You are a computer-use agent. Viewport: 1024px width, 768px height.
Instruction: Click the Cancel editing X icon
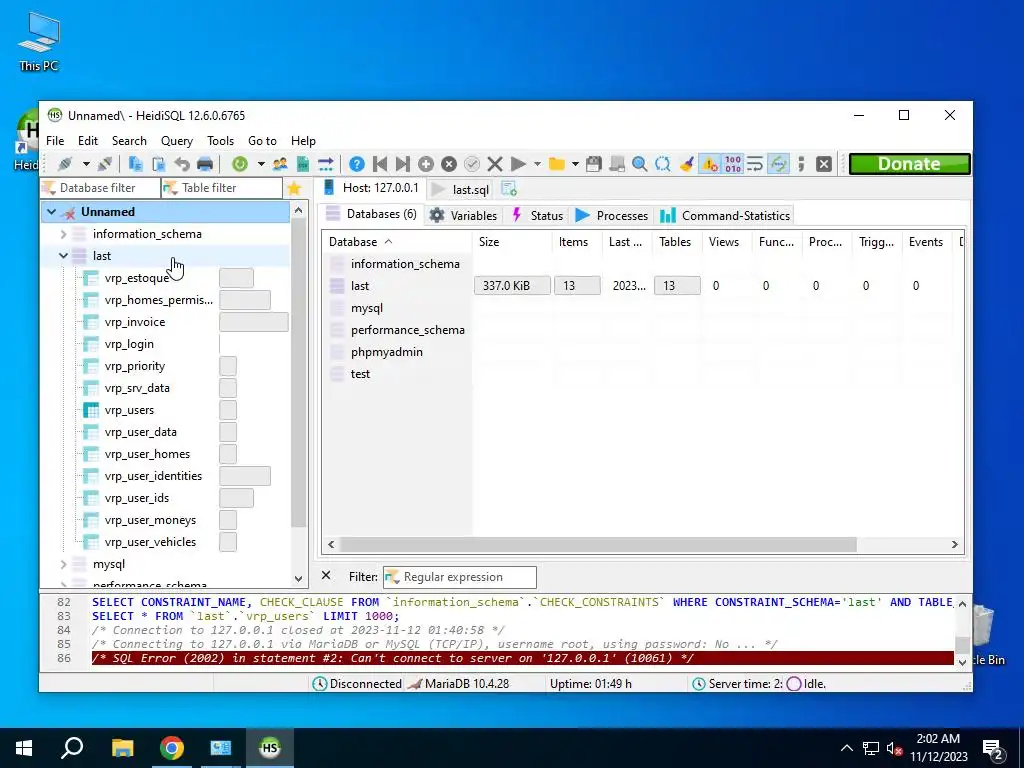click(495, 164)
